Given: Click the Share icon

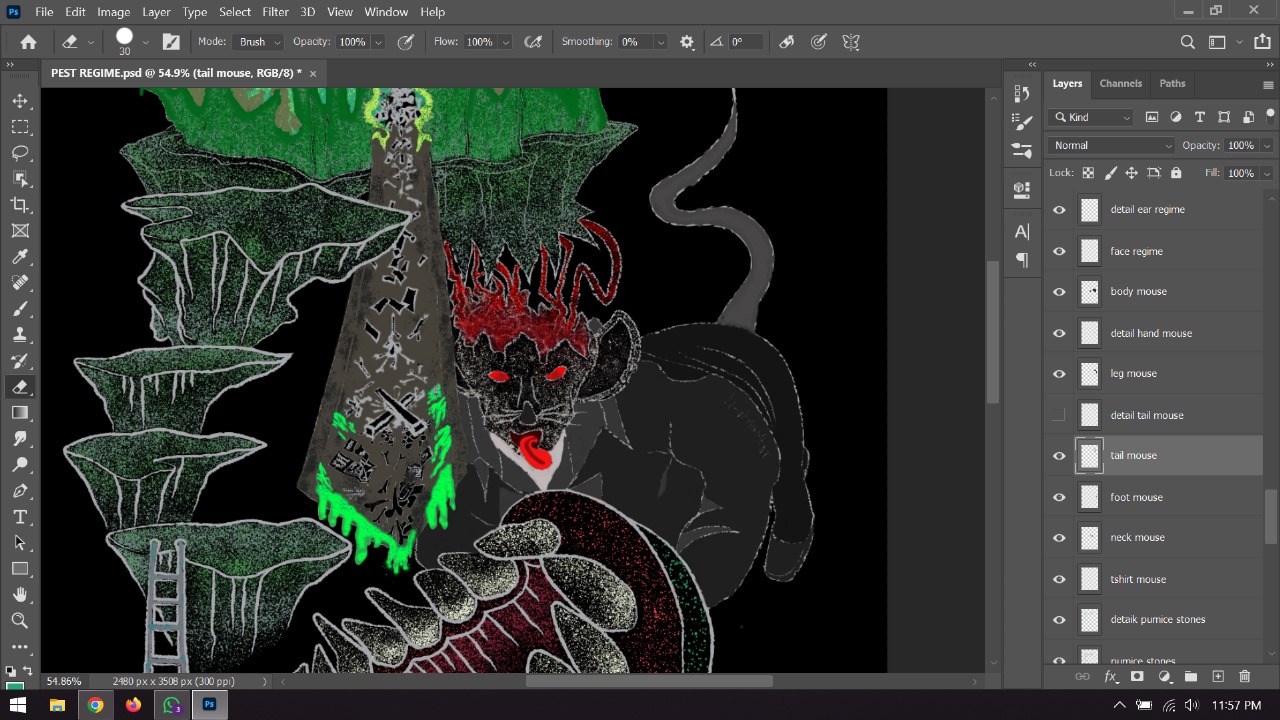Looking at the screenshot, I should (x=1262, y=42).
